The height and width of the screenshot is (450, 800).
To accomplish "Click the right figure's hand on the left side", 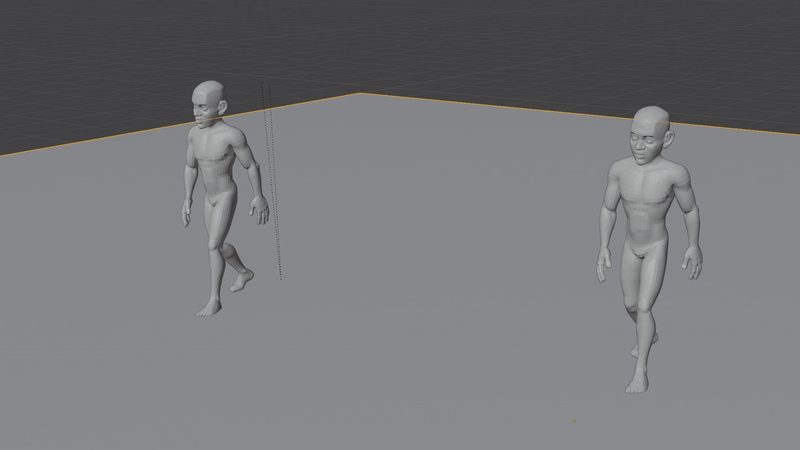I will pos(604,268).
